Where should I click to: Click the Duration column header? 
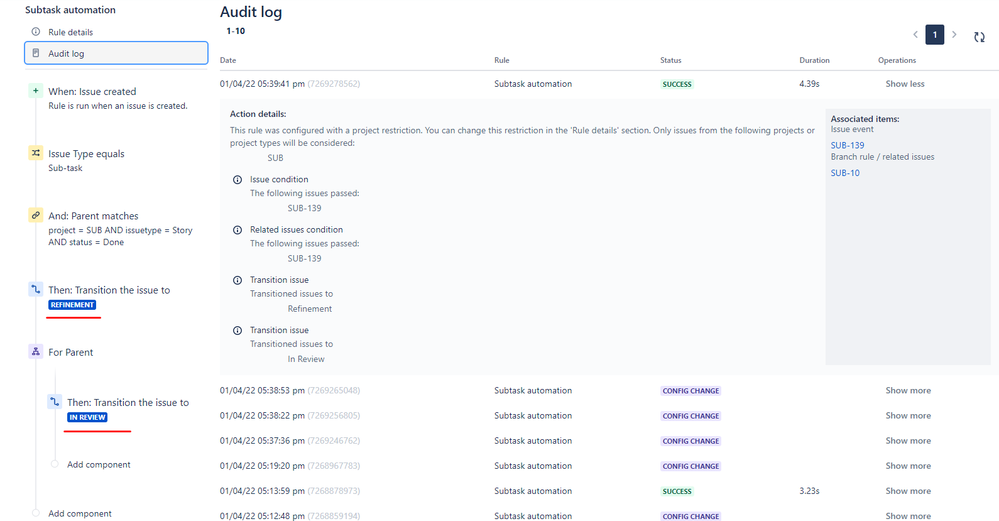pos(814,60)
